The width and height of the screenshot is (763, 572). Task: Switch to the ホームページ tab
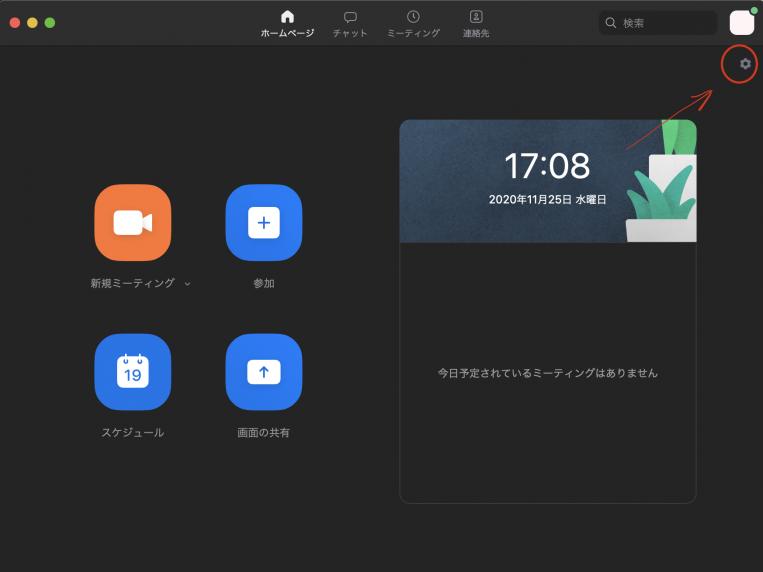287,24
